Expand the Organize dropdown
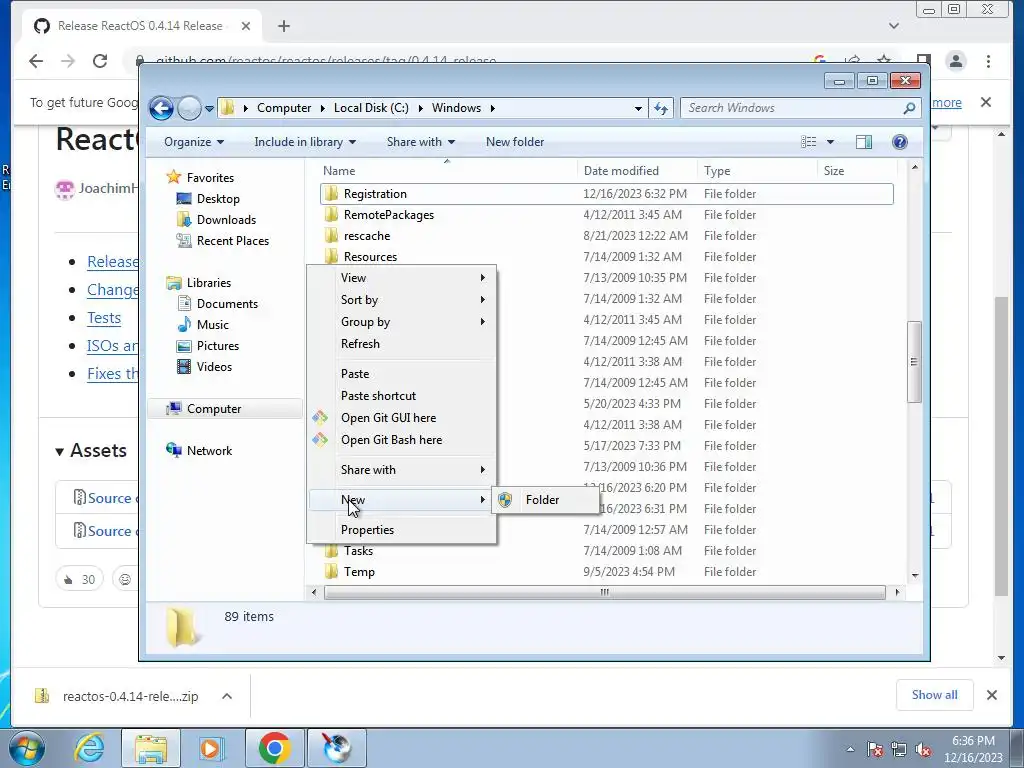The height and width of the screenshot is (768, 1024). tap(194, 142)
